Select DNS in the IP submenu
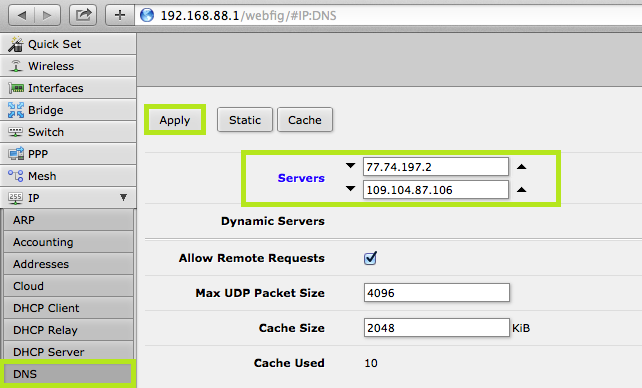Image resolution: width=642 pixels, height=388 pixels. pyautogui.click(x=68, y=374)
